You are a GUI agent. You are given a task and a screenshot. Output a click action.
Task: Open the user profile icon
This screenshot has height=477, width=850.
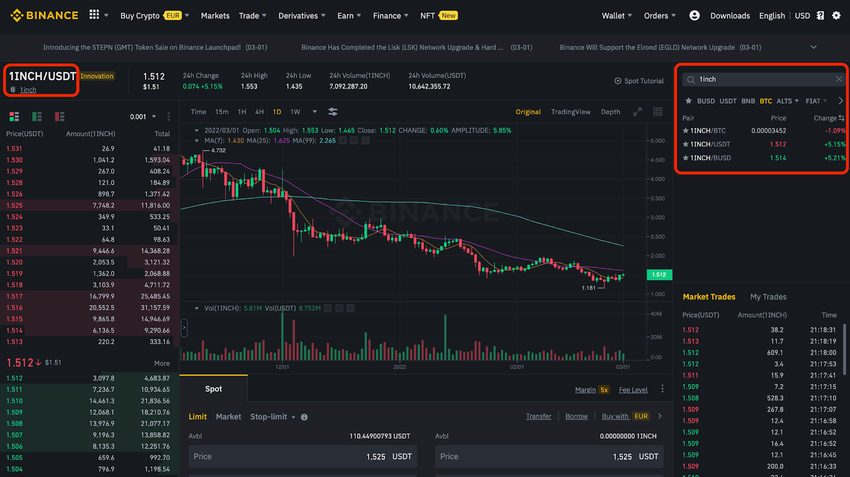(694, 16)
